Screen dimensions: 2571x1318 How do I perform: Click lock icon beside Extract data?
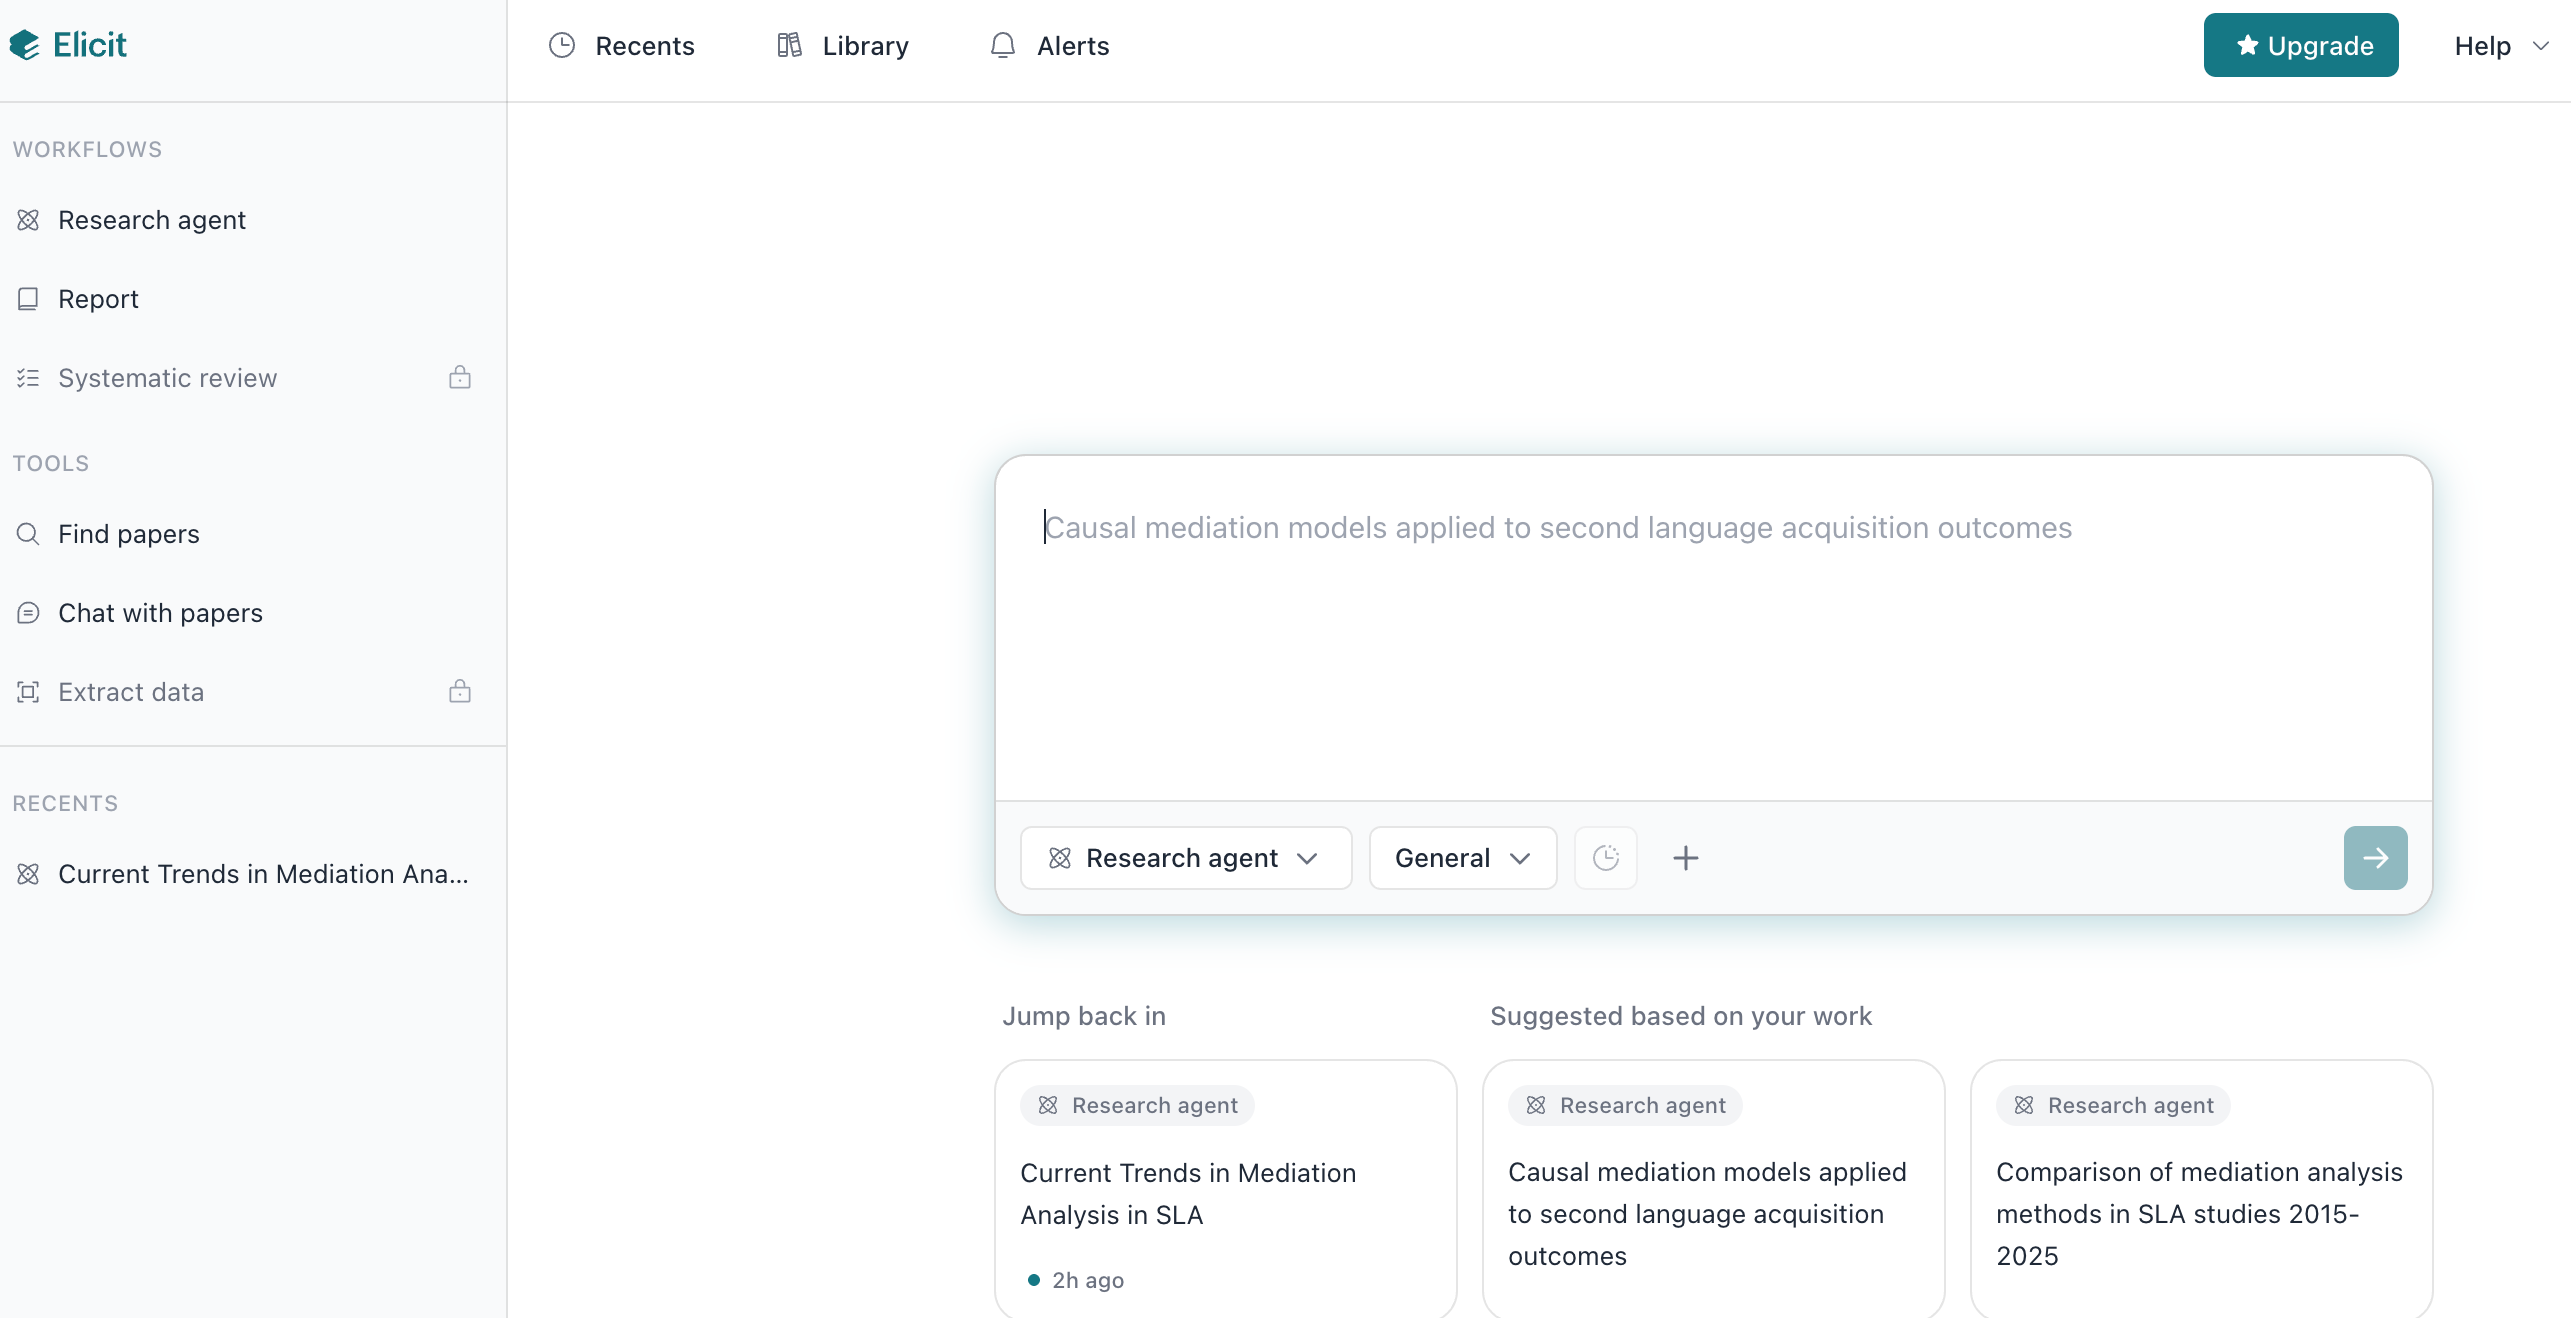[460, 691]
